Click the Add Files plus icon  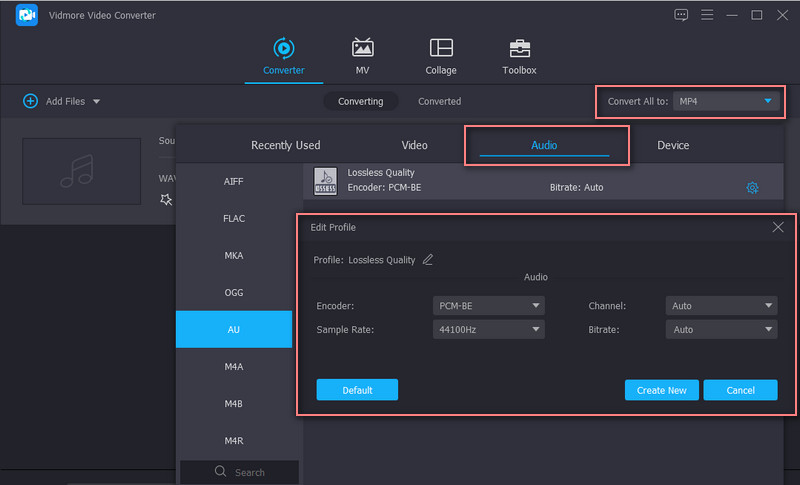30,101
